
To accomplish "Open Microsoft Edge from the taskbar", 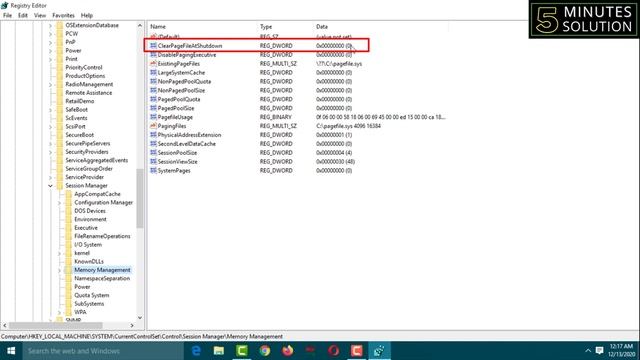I will pyautogui.click(x=196, y=351).
